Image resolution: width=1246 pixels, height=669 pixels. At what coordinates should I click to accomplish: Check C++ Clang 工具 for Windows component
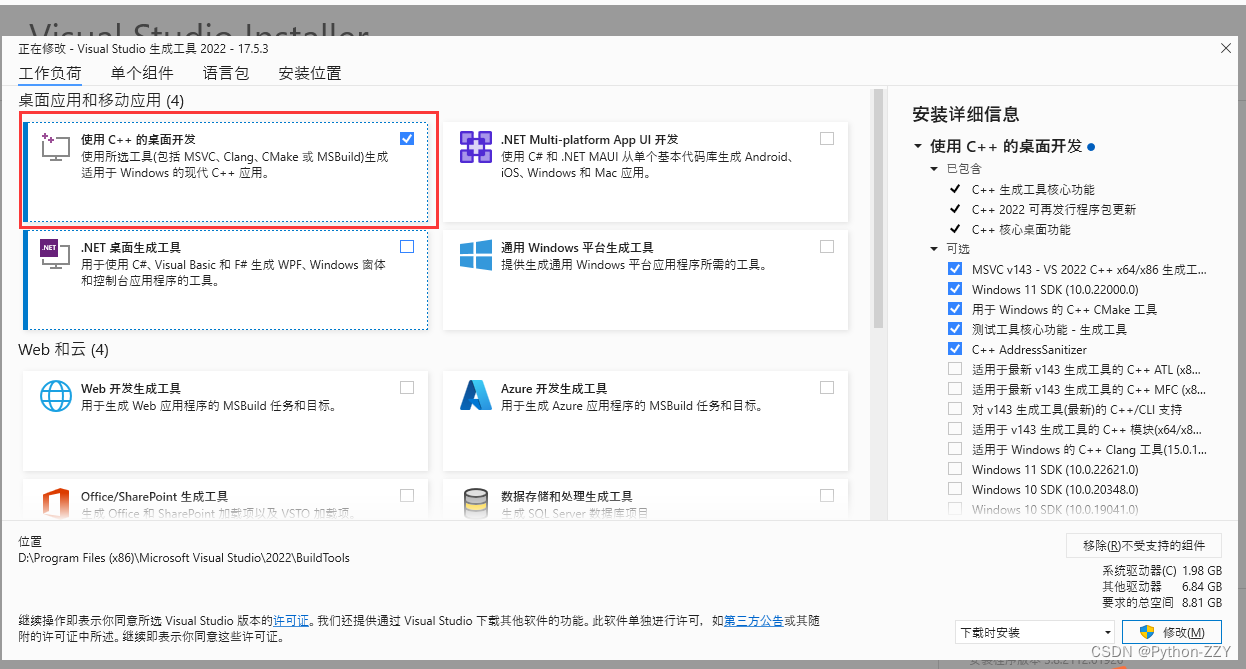955,449
